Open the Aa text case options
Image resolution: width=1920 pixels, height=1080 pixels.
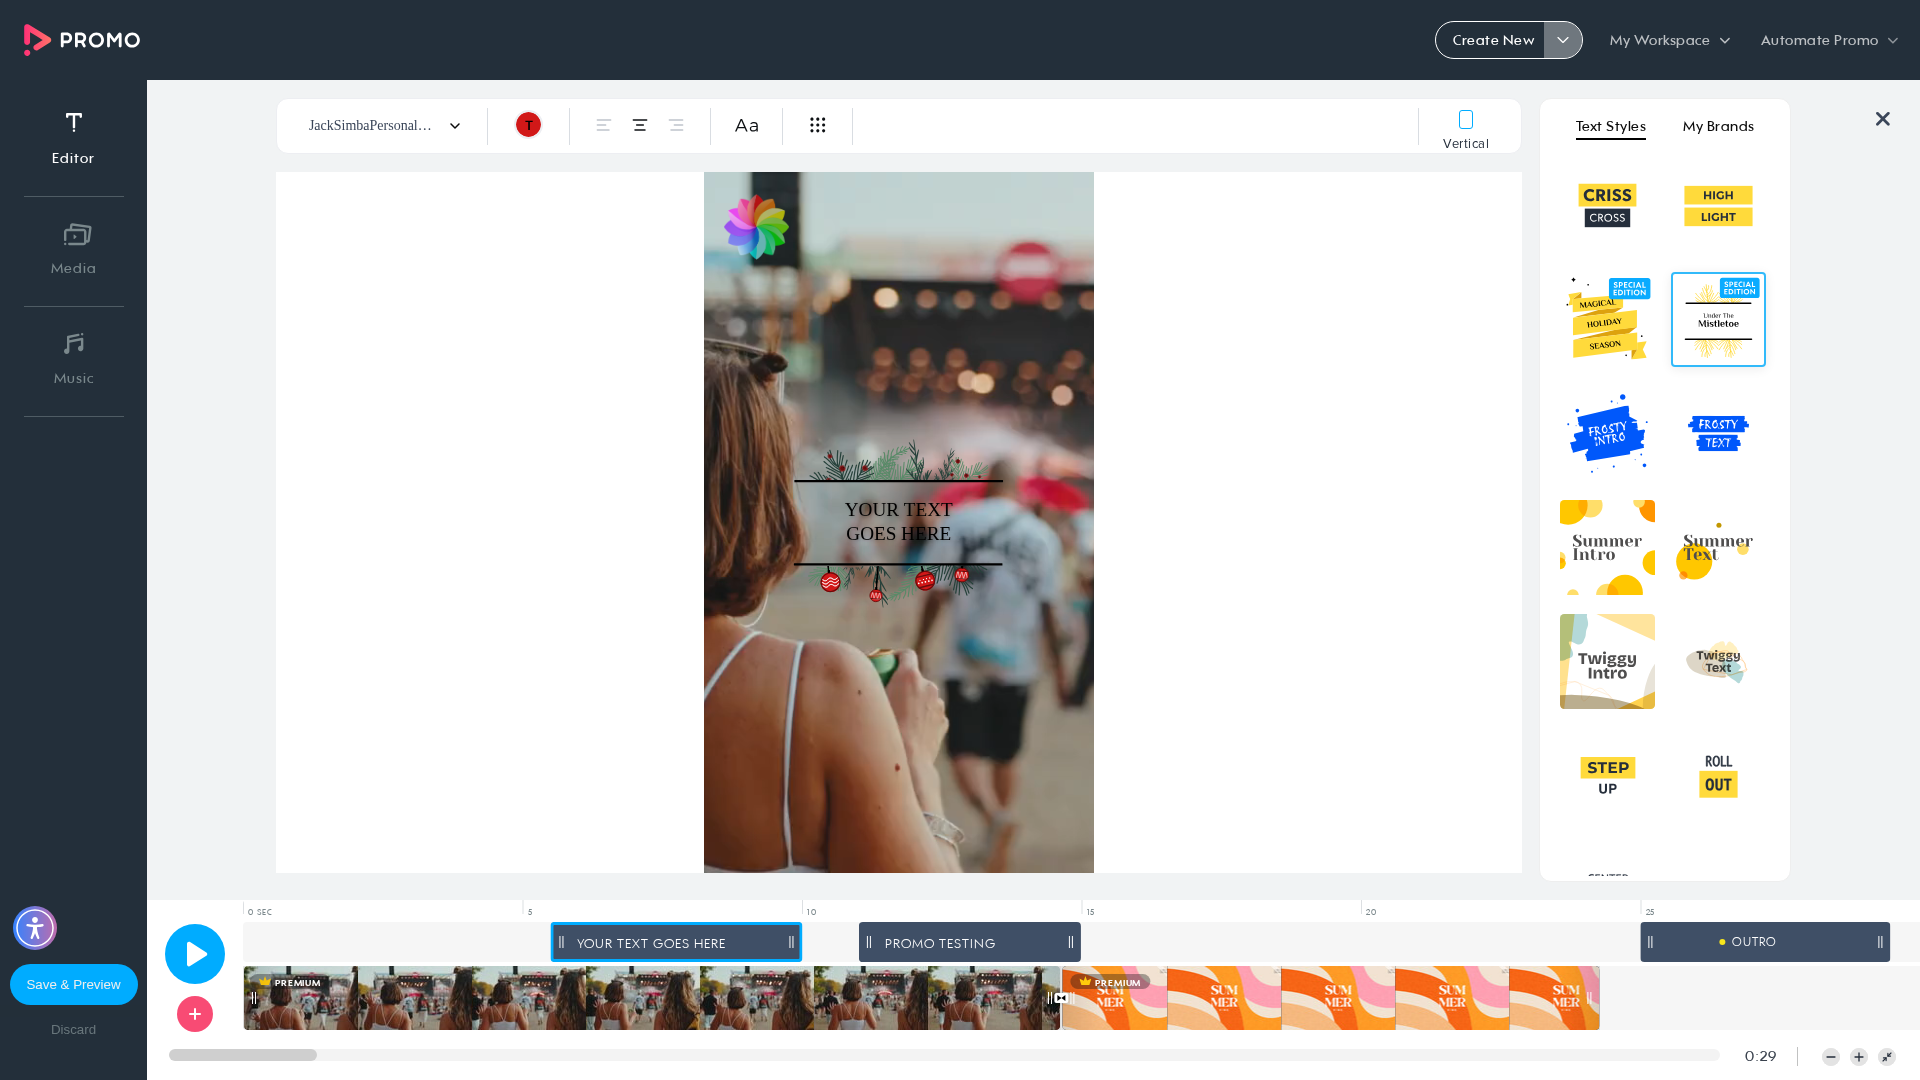pyautogui.click(x=747, y=125)
